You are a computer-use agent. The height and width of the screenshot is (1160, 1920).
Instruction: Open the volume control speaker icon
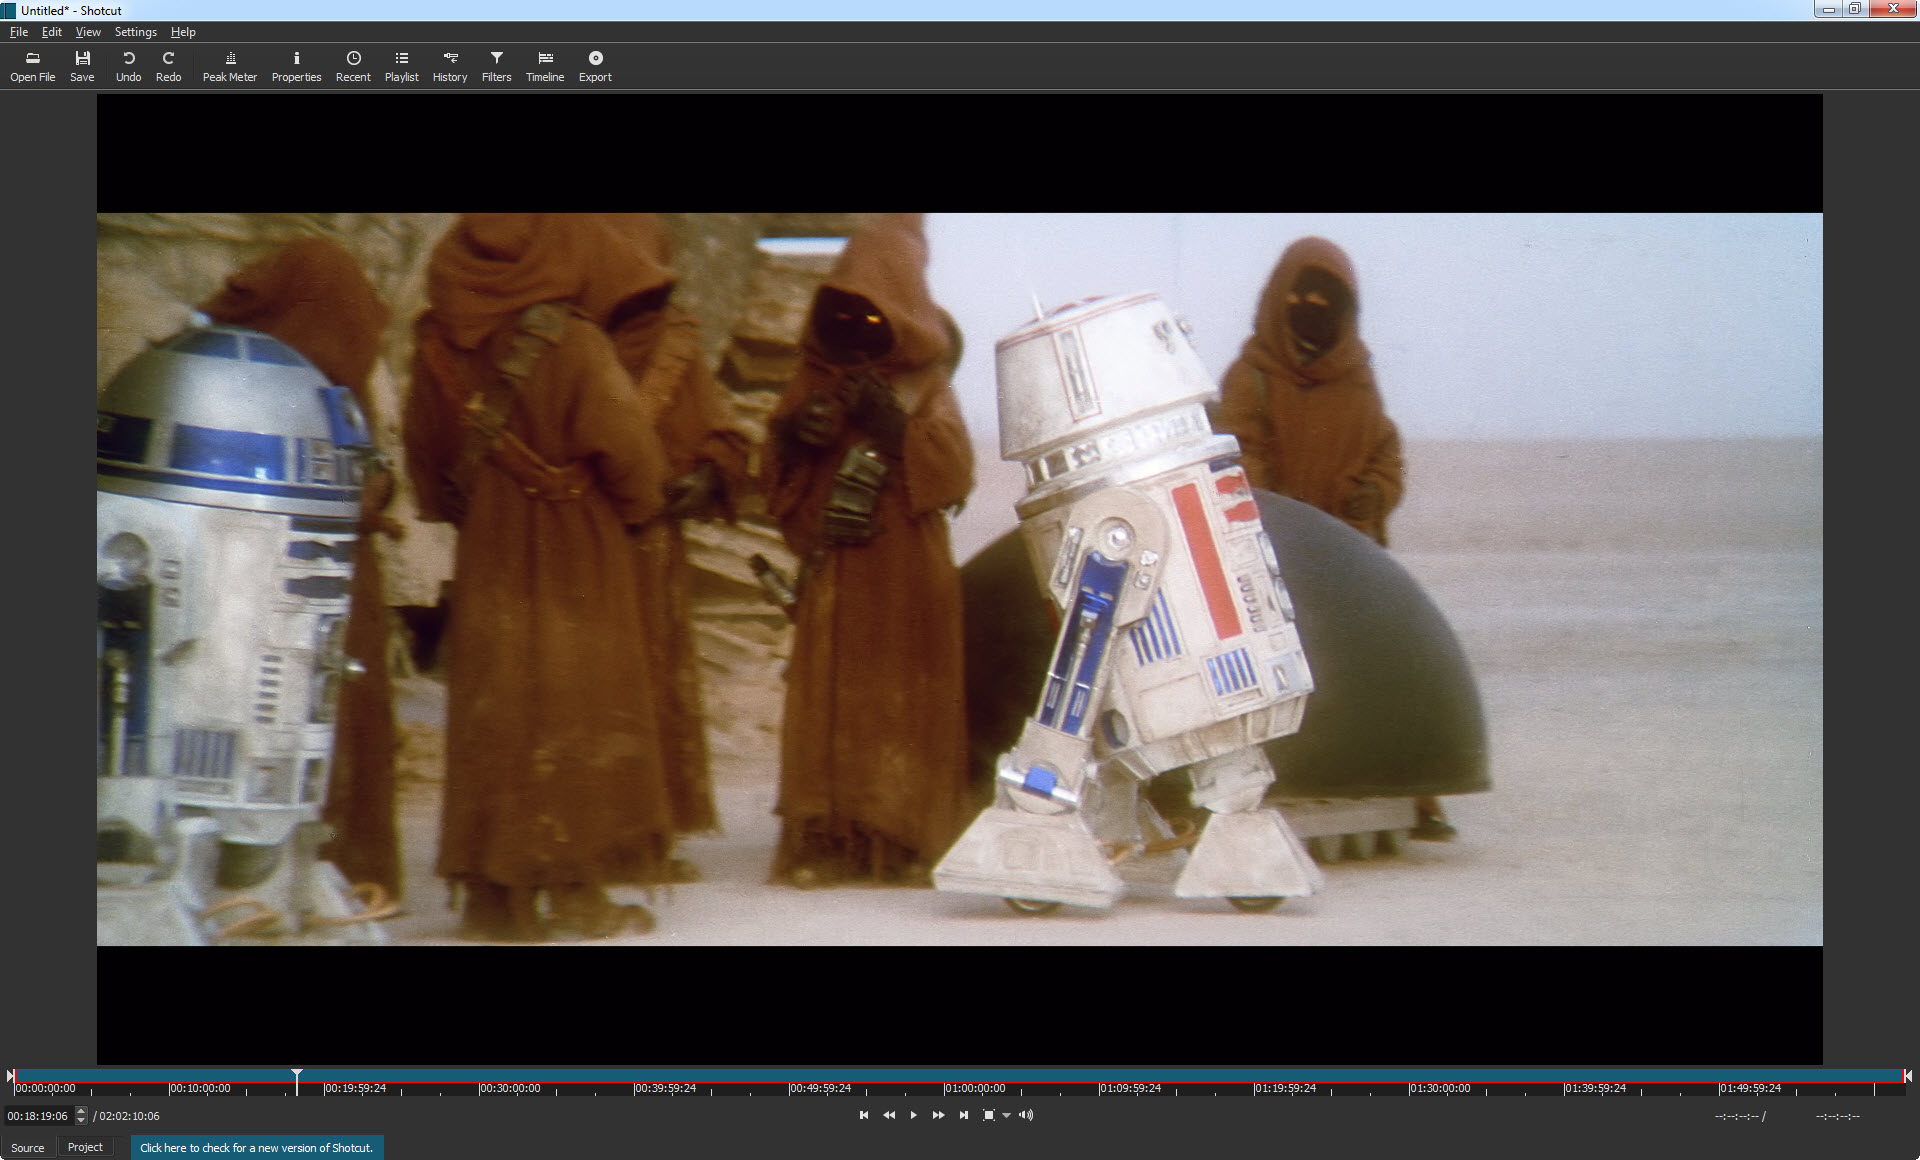(1026, 1115)
